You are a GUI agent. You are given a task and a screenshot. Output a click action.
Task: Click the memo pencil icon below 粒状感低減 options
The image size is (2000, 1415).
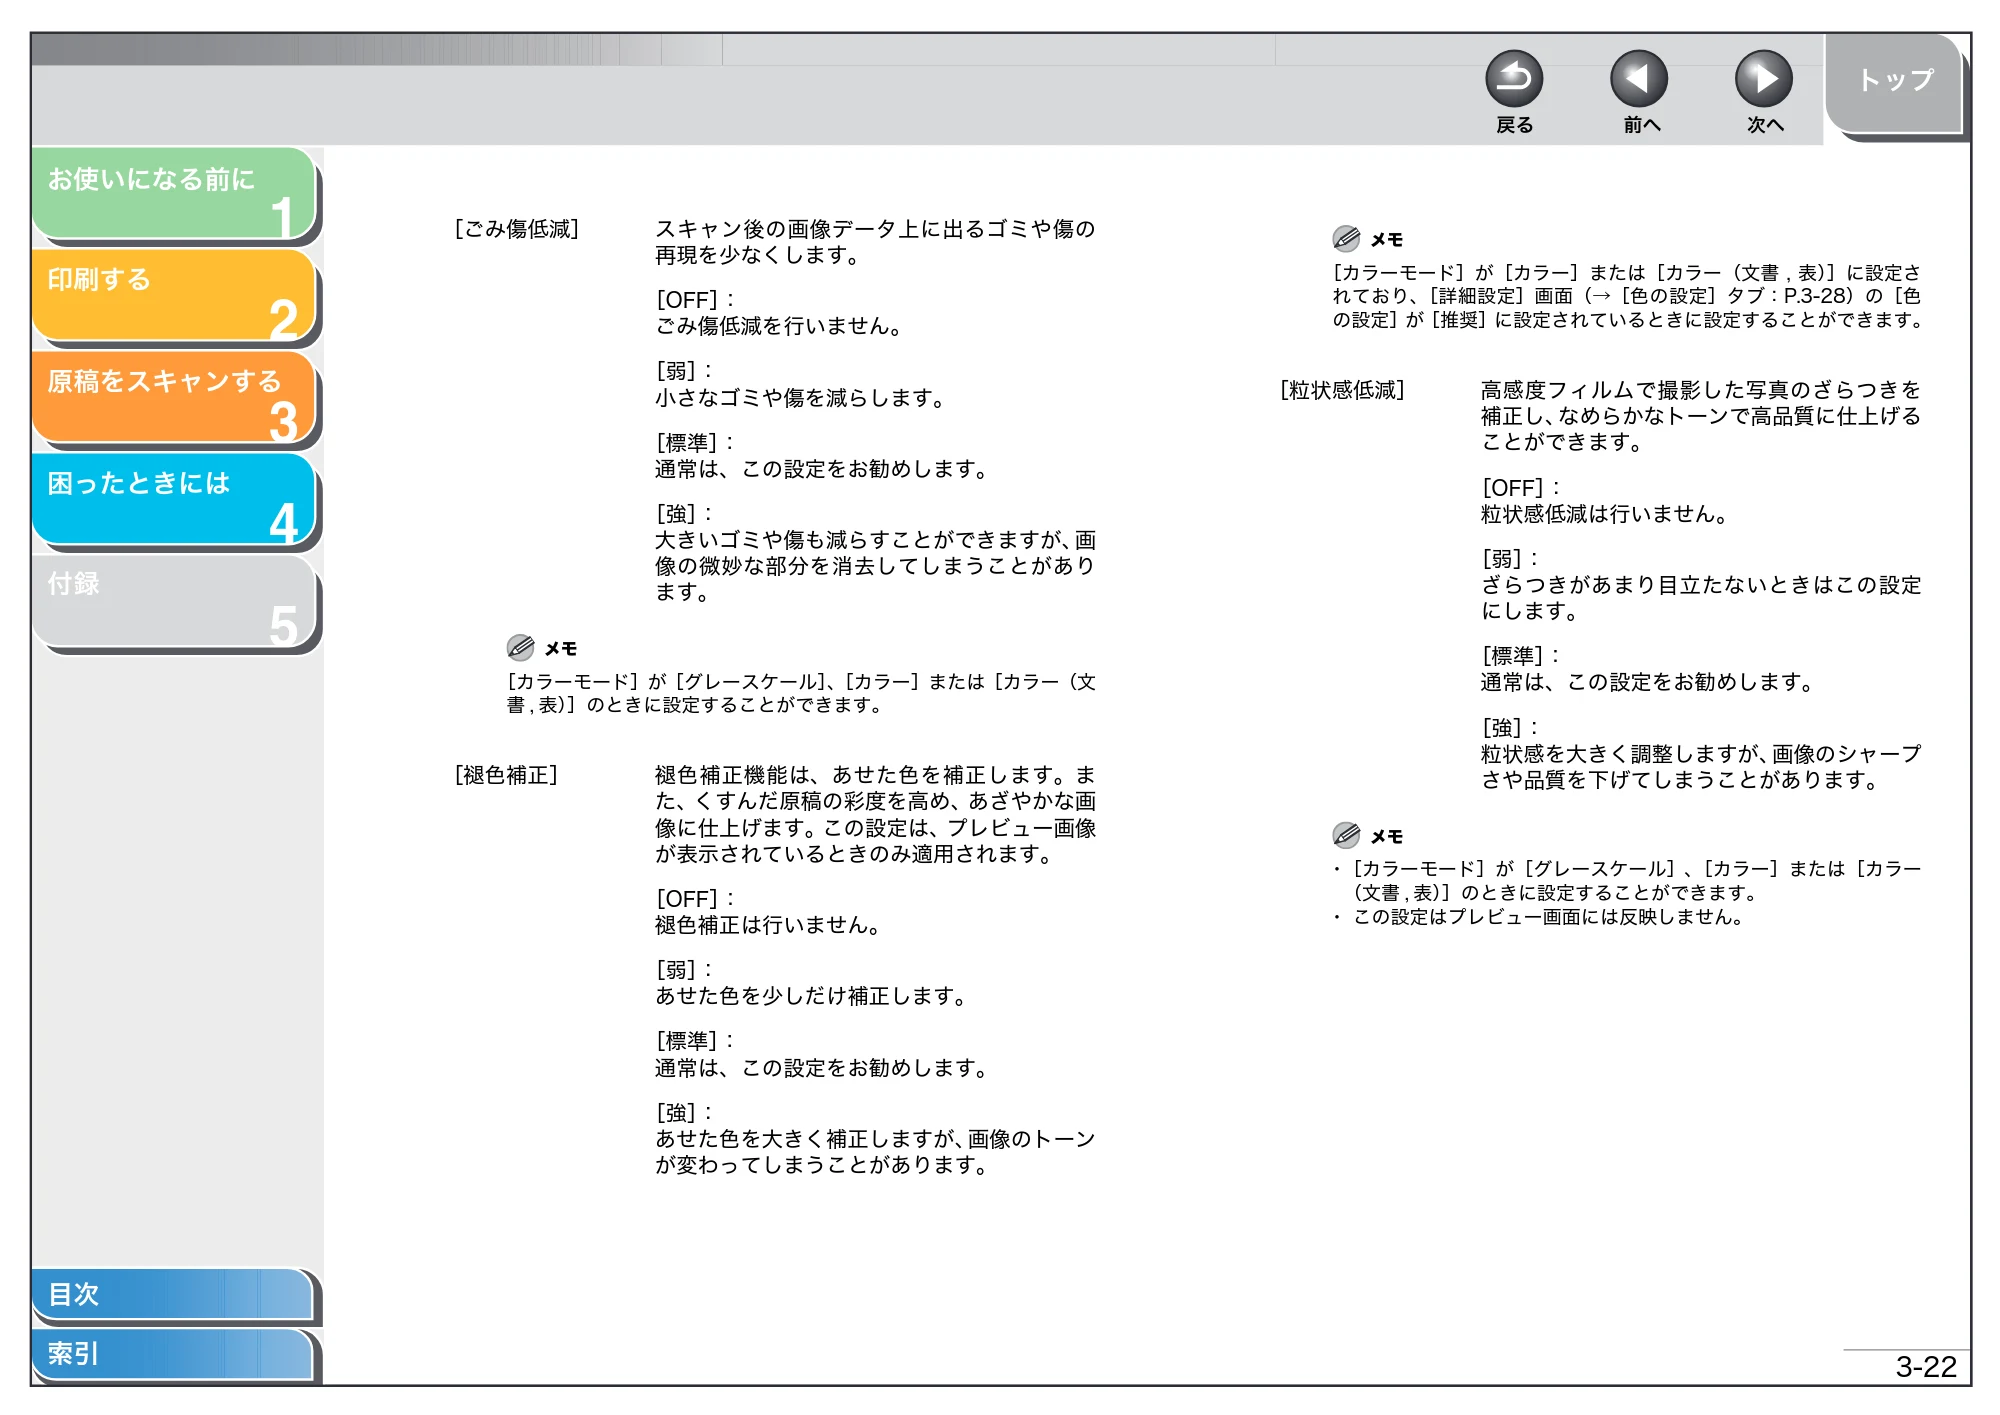tap(1346, 835)
